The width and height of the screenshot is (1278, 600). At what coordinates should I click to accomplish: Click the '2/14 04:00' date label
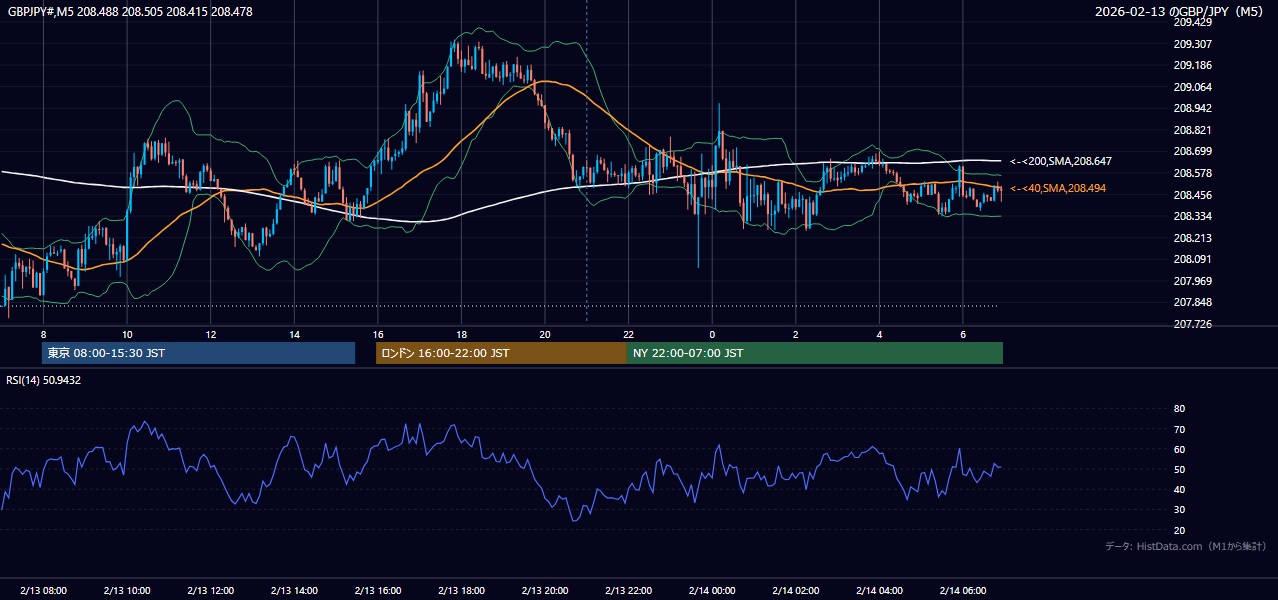point(879,591)
